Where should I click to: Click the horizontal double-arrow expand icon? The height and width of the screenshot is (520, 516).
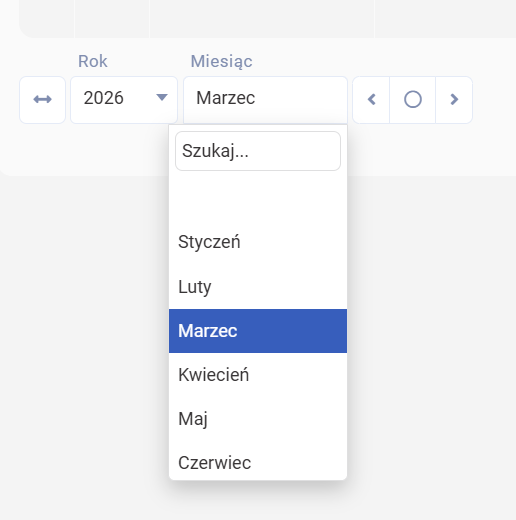tap(42, 99)
